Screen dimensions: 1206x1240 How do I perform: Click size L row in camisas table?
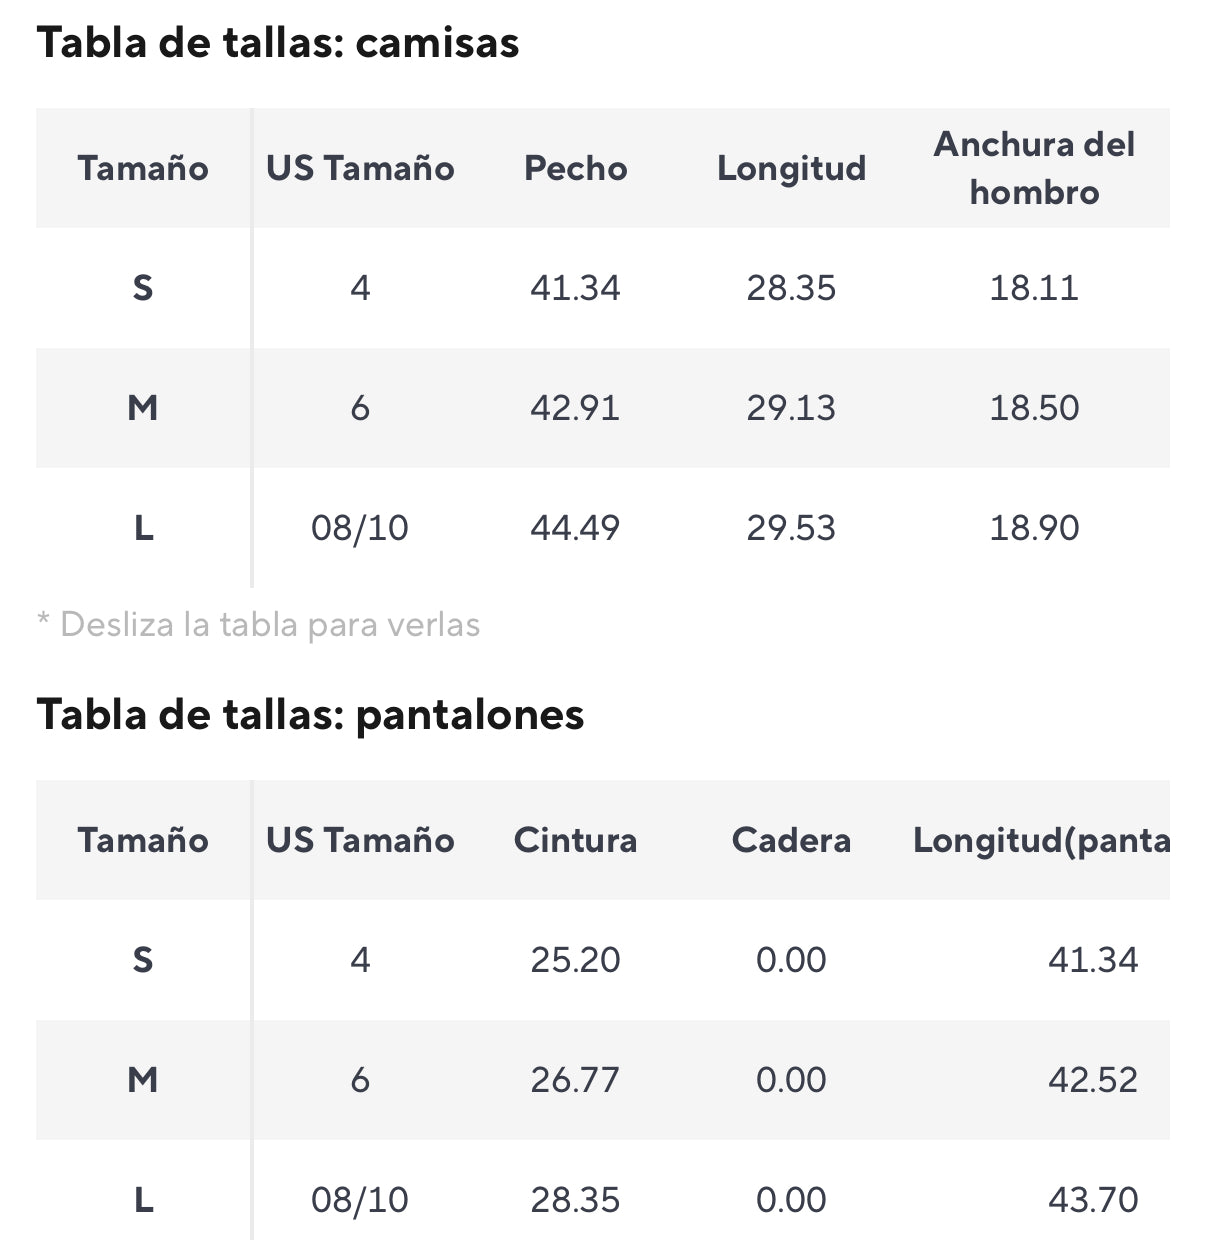pyautogui.click(x=603, y=528)
